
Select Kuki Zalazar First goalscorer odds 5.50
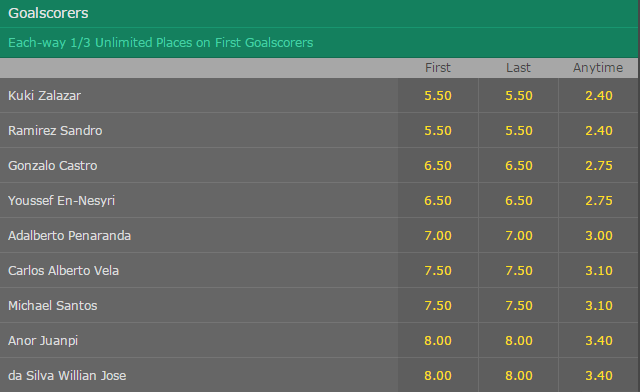[x=438, y=96]
